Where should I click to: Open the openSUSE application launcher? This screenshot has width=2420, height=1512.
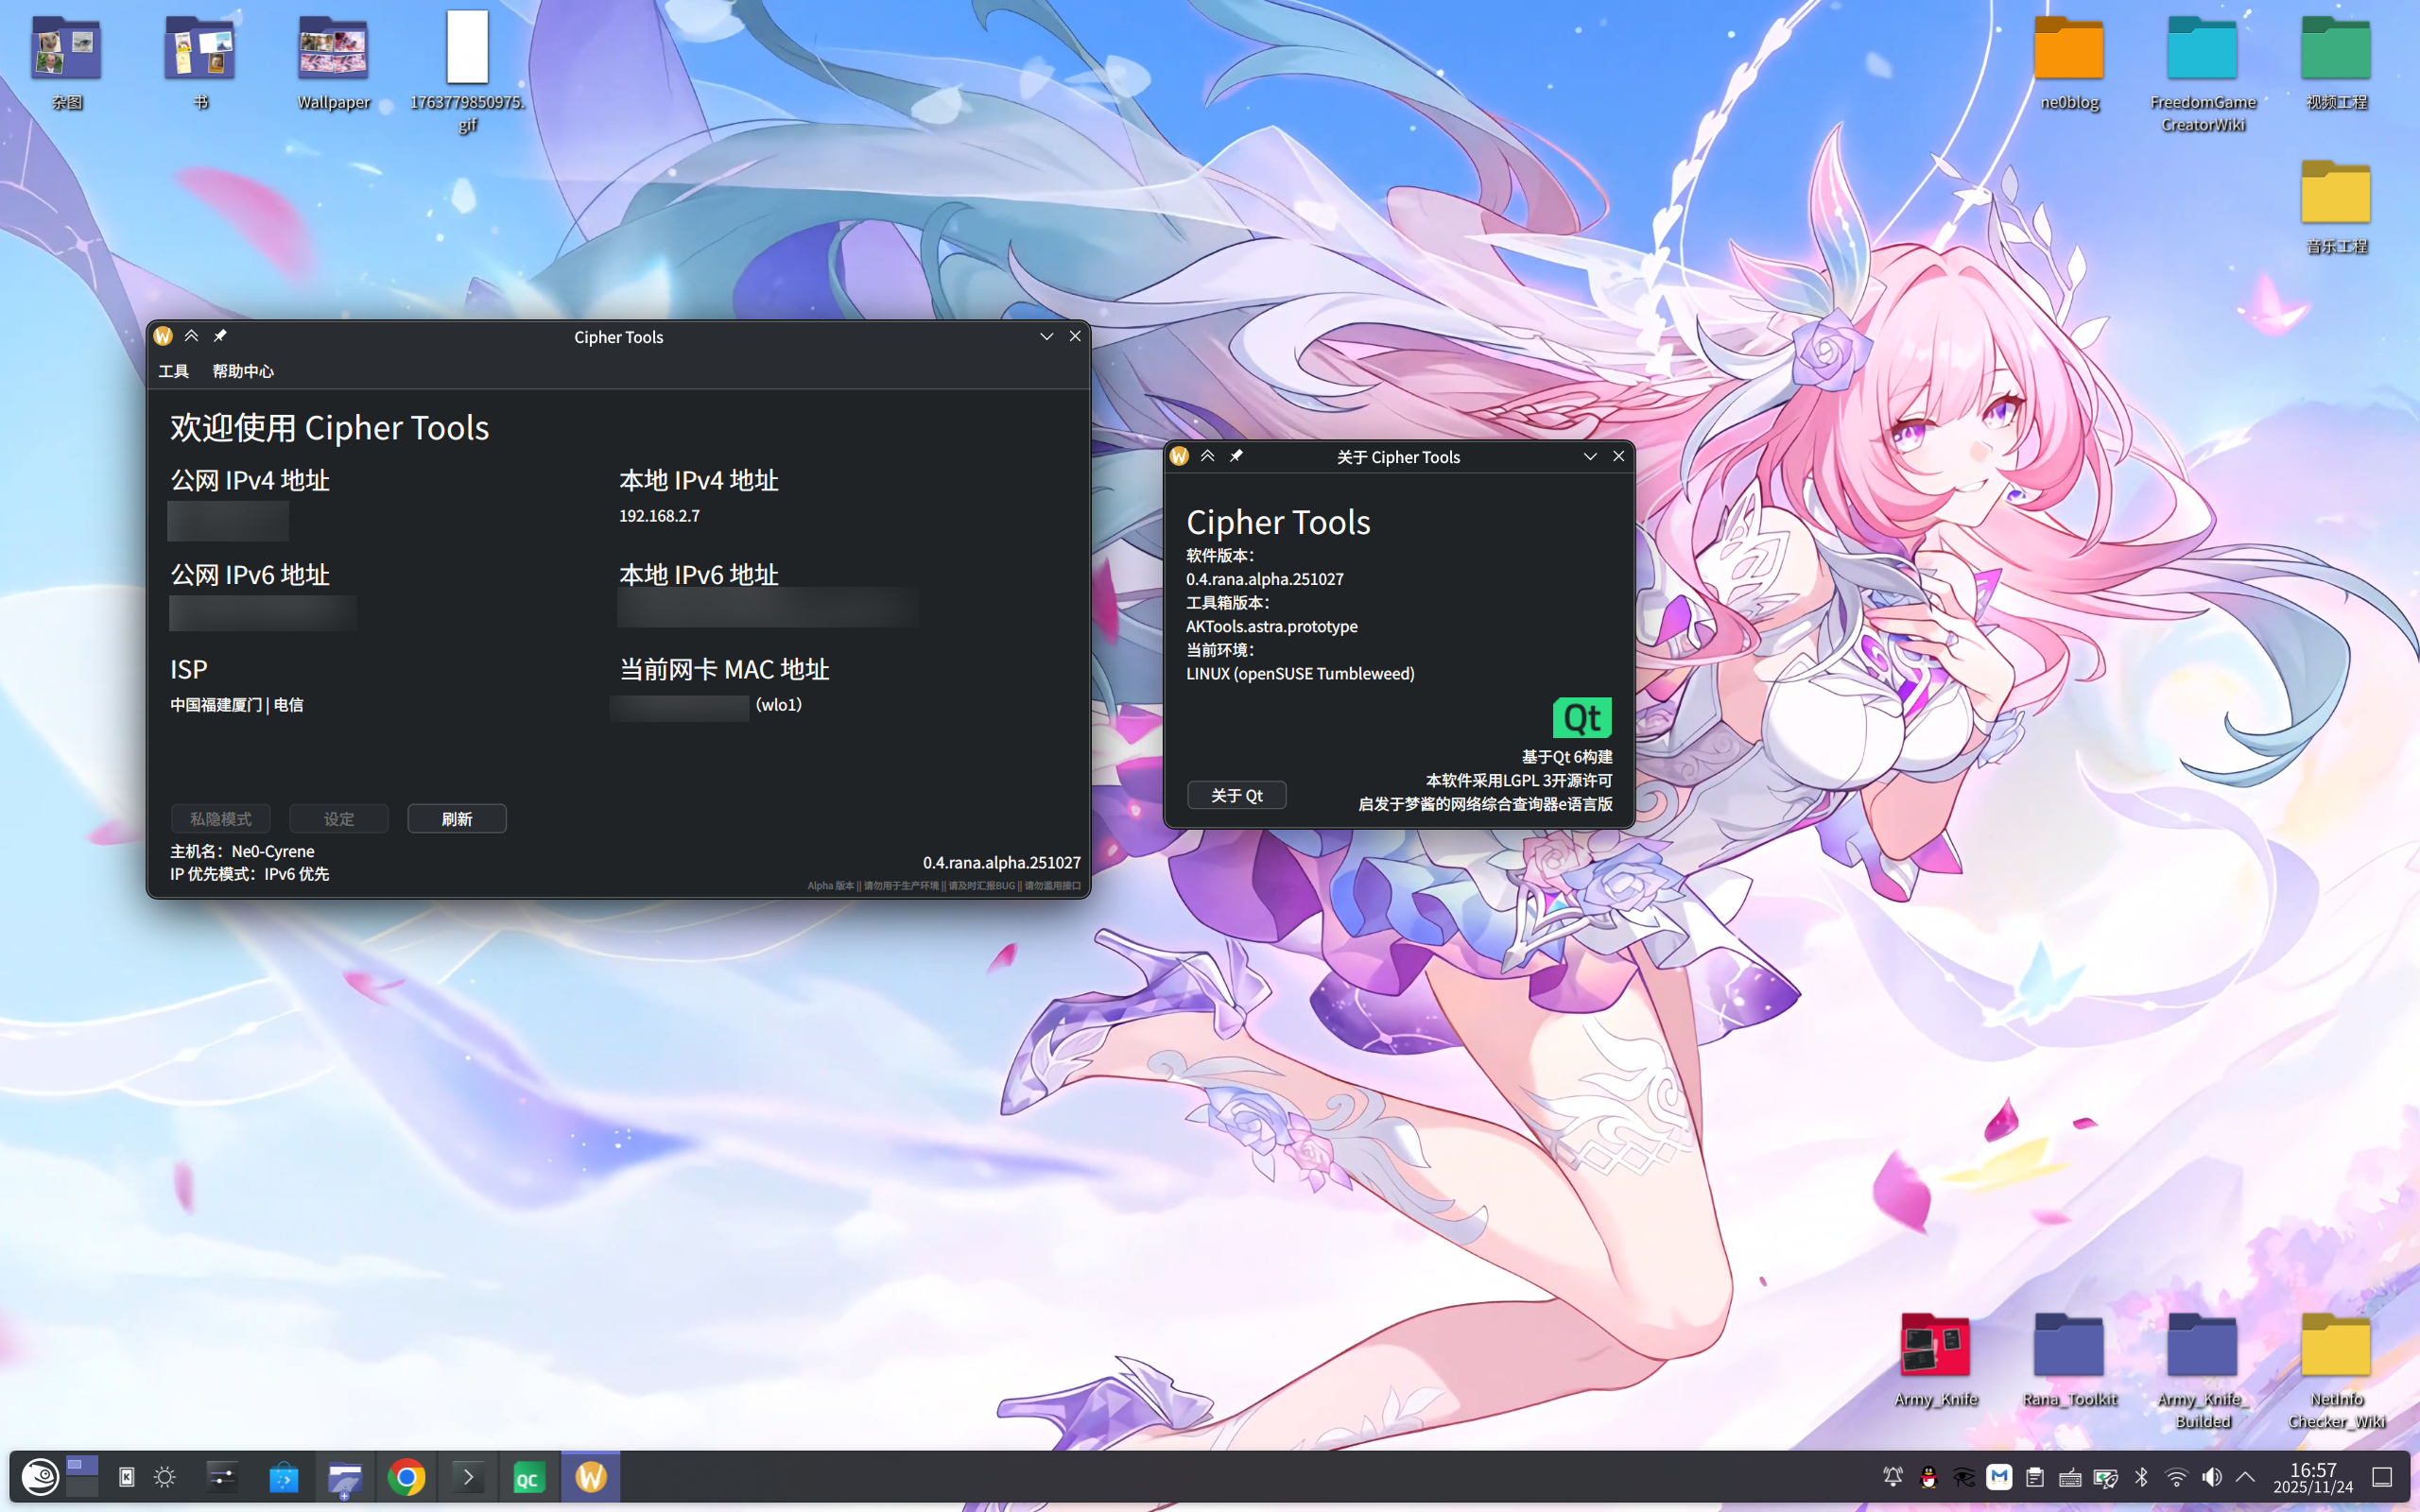[40, 1476]
